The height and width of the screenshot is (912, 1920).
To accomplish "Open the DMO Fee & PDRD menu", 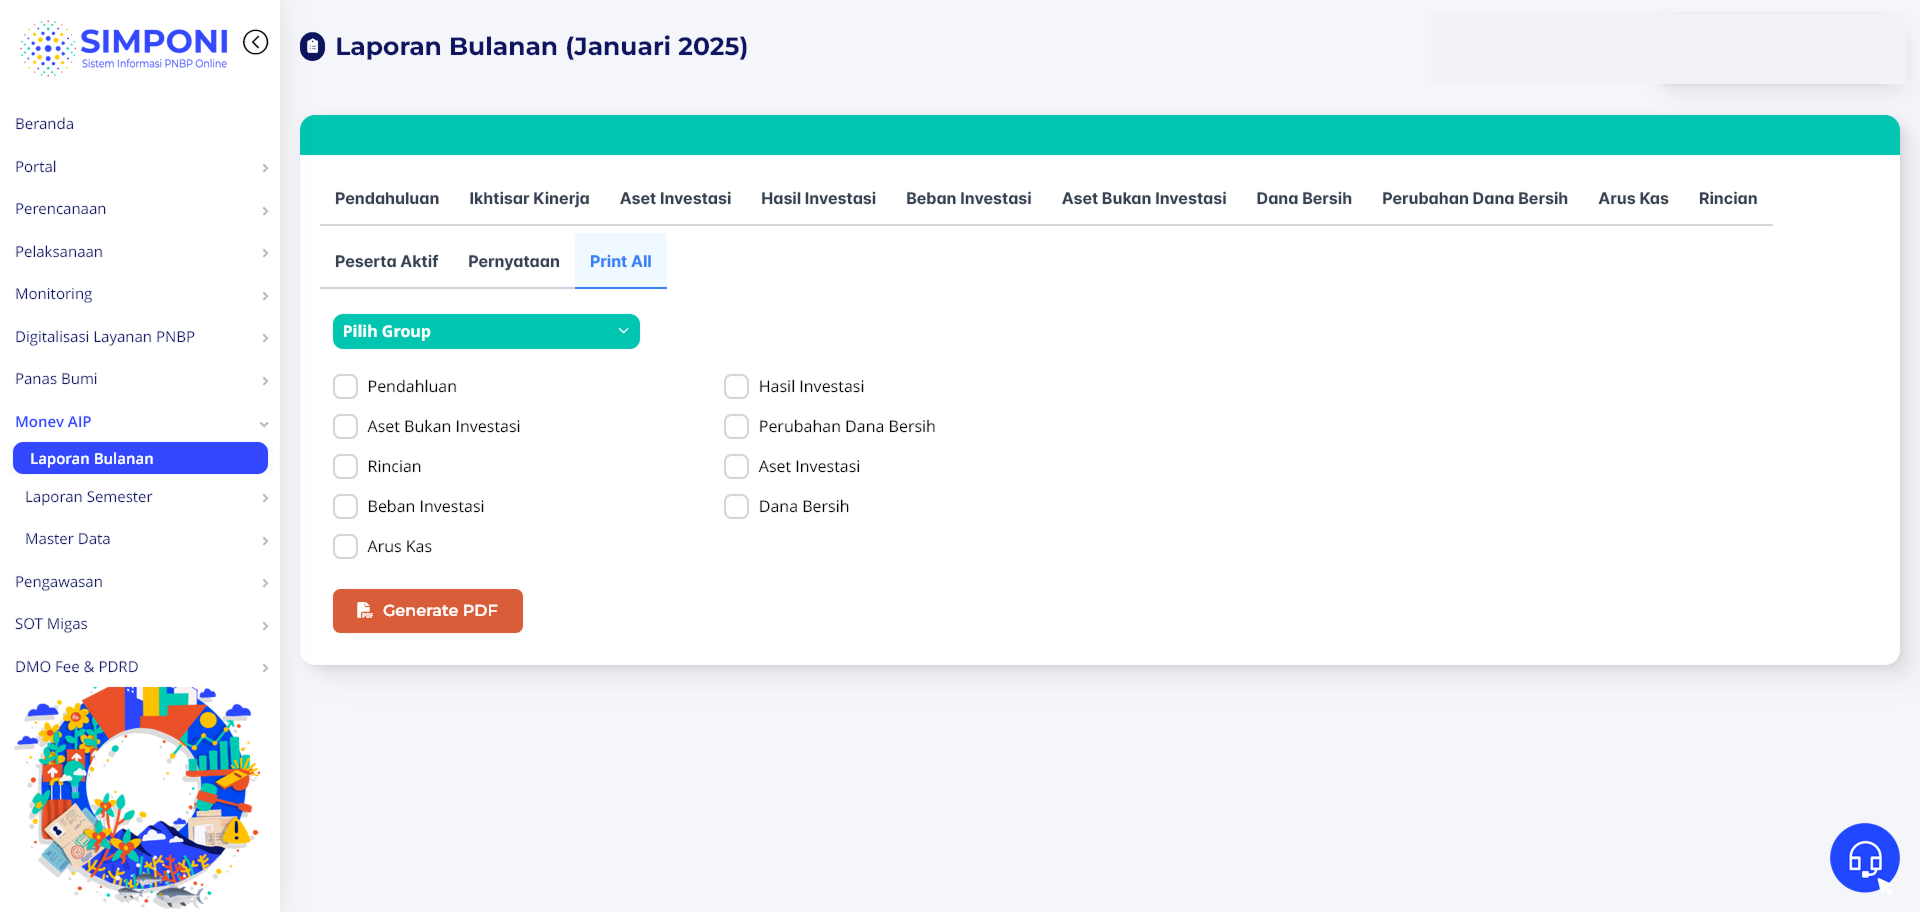I will [x=77, y=667].
